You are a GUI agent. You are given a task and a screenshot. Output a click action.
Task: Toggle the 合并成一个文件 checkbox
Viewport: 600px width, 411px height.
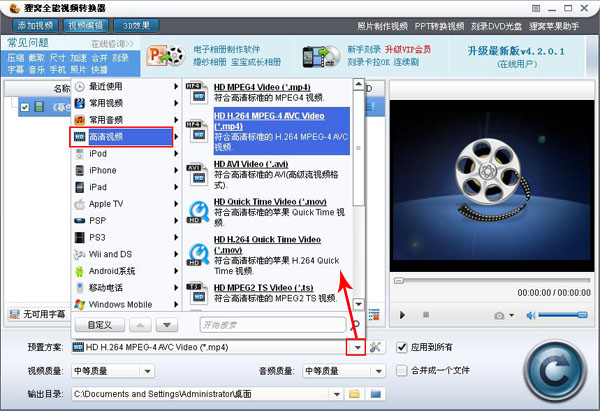[x=401, y=370]
